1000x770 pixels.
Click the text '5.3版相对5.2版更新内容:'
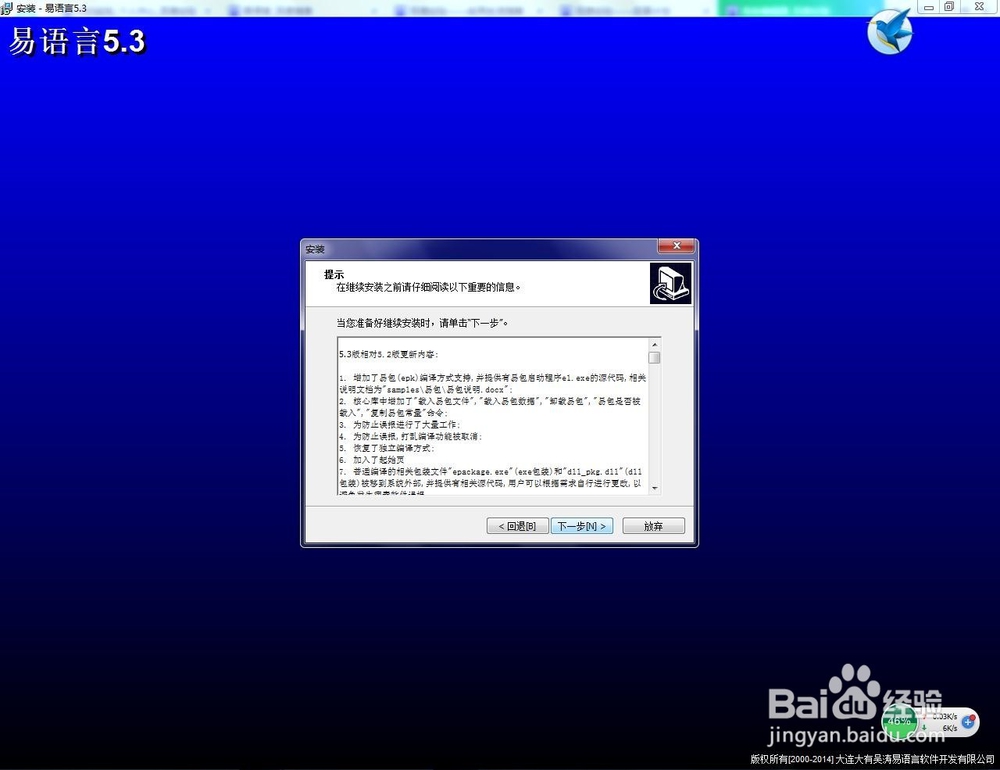click(x=389, y=354)
